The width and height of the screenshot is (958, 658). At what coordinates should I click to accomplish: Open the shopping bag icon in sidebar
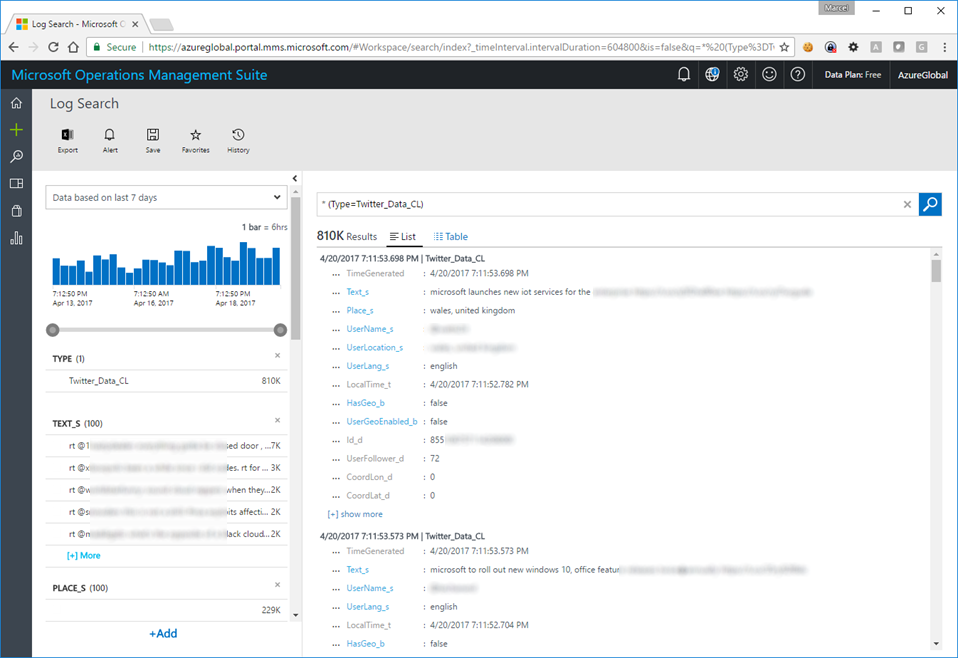click(x=16, y=211)
